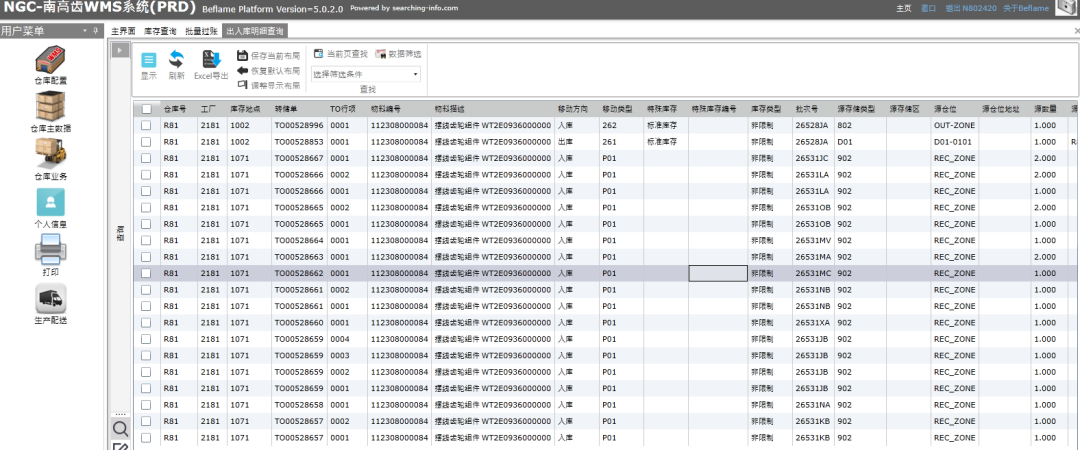Select cell TO00528853
The height and width of the screenshot is (450, 1080).
(x=299, y=142)
